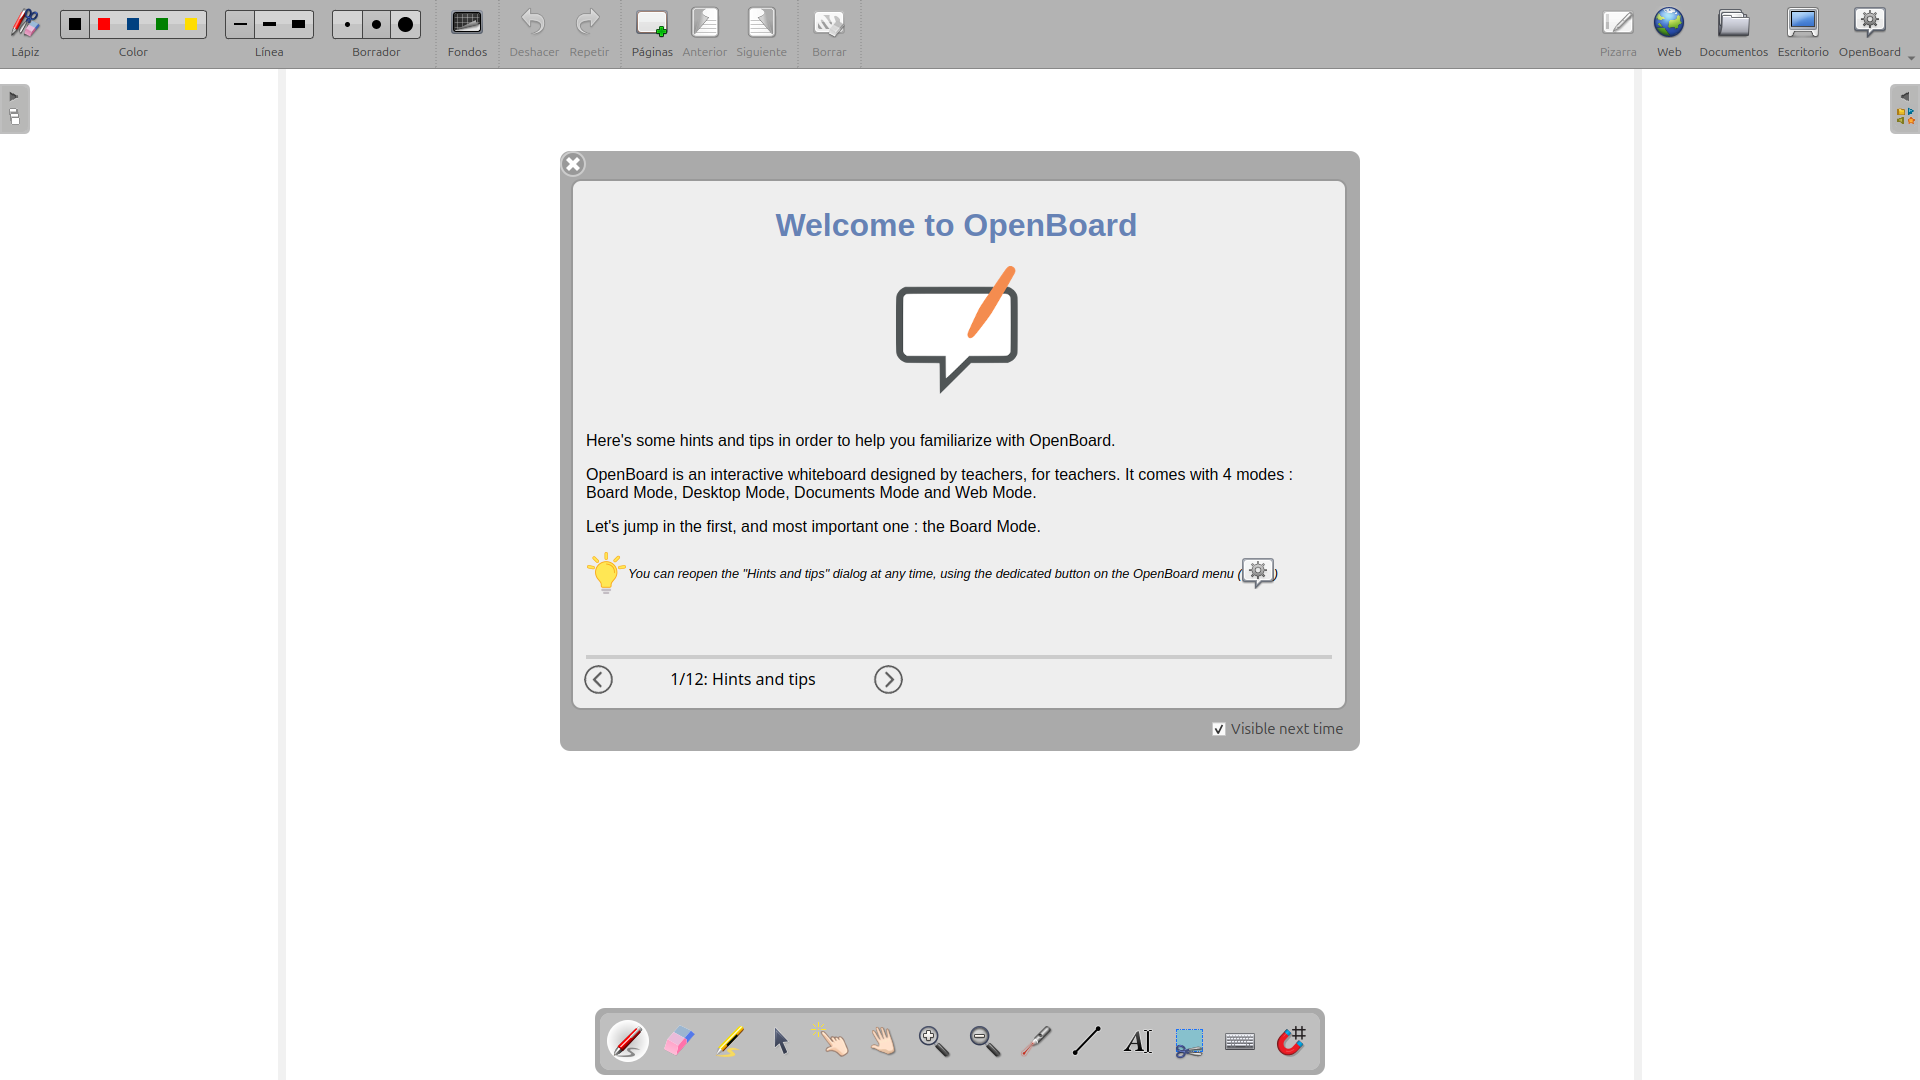Select the draw line tool
The image size is (1920, 1080).
click(1087, 1042)
